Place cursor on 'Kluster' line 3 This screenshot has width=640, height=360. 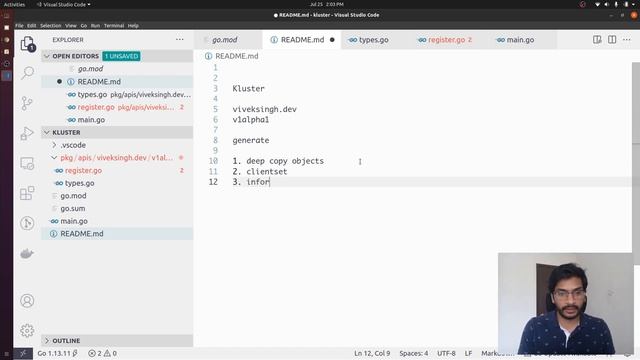tap(248, 89)
